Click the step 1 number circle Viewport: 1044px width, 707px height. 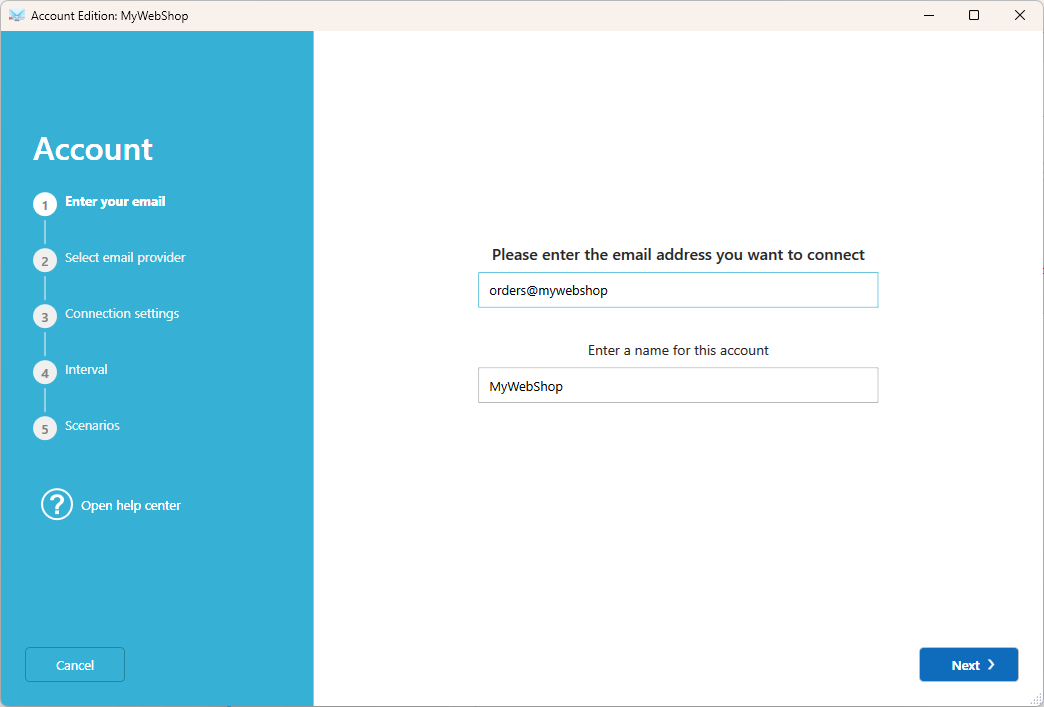pyautogui.click(x=45, y=205)
